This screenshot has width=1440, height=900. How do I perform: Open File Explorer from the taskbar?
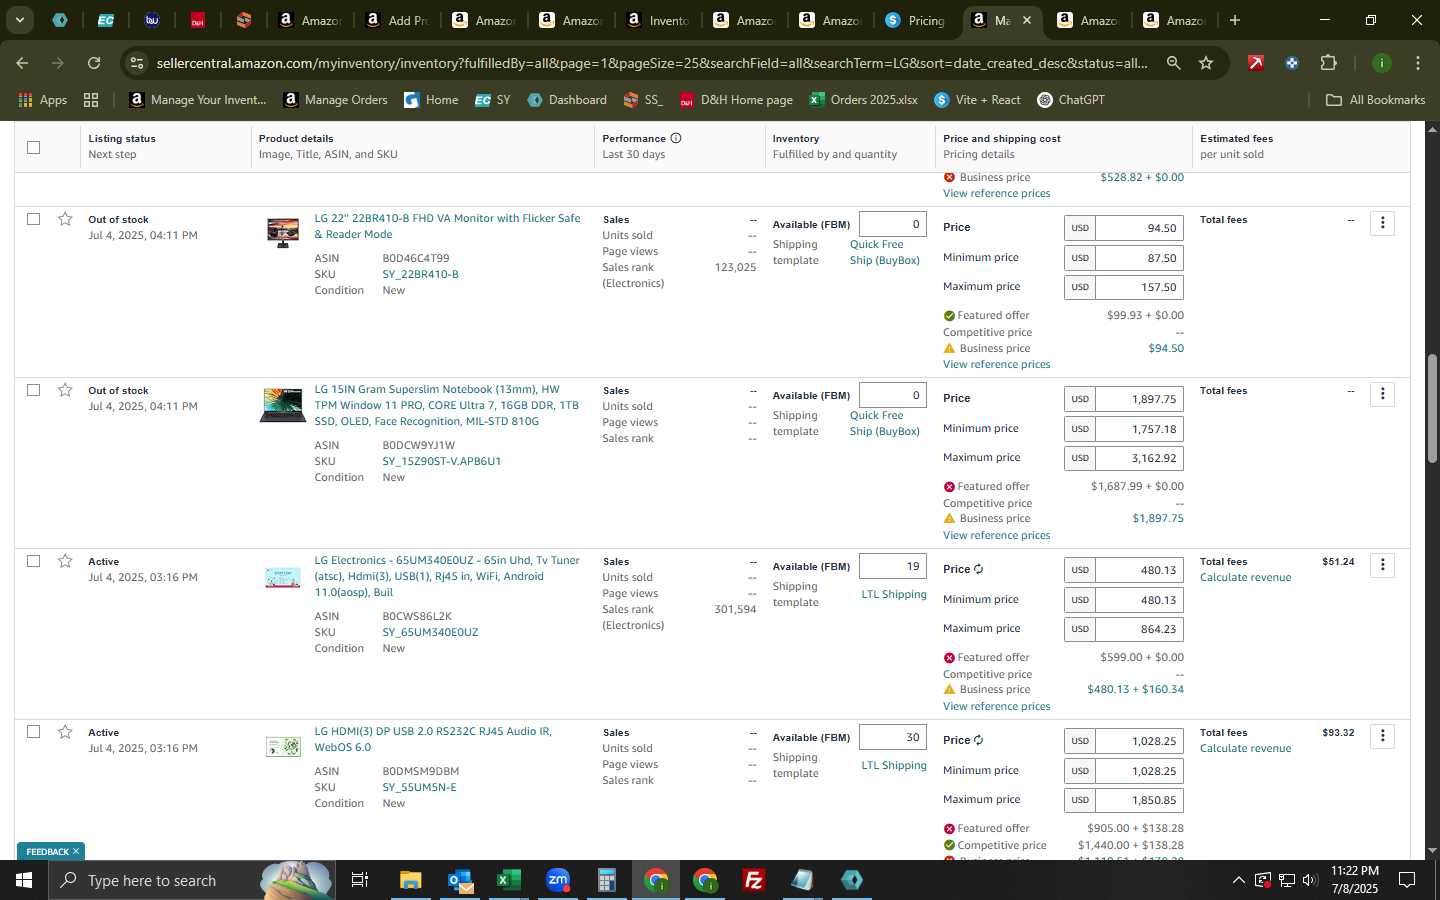(411, 880)
